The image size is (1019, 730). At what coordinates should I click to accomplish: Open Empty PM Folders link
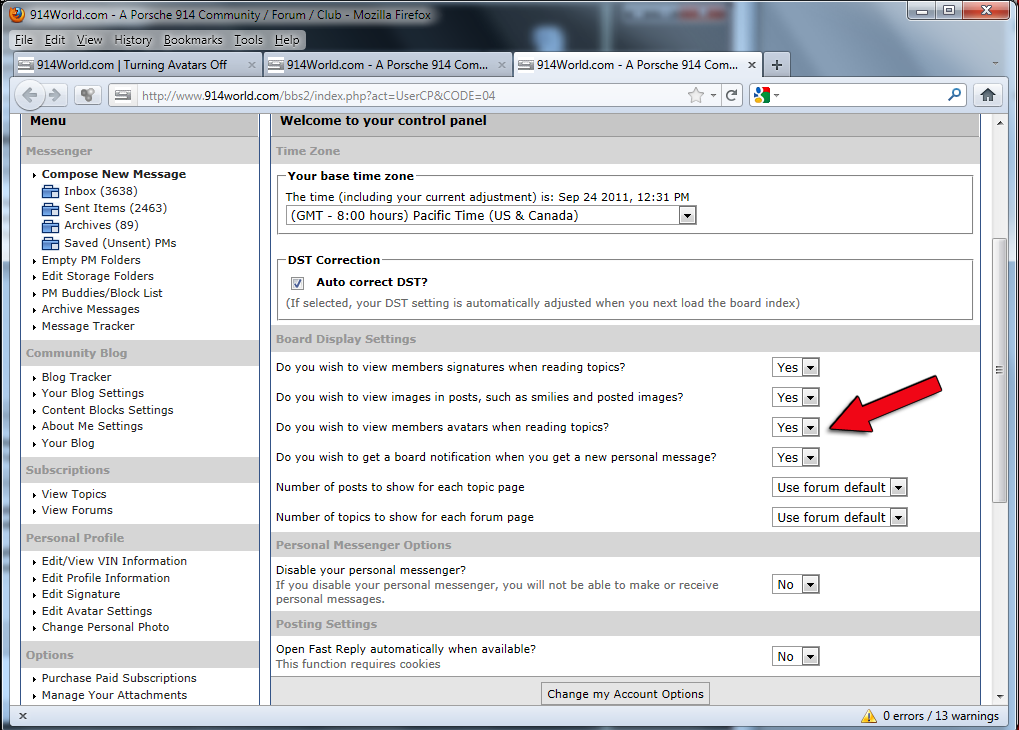91,260
